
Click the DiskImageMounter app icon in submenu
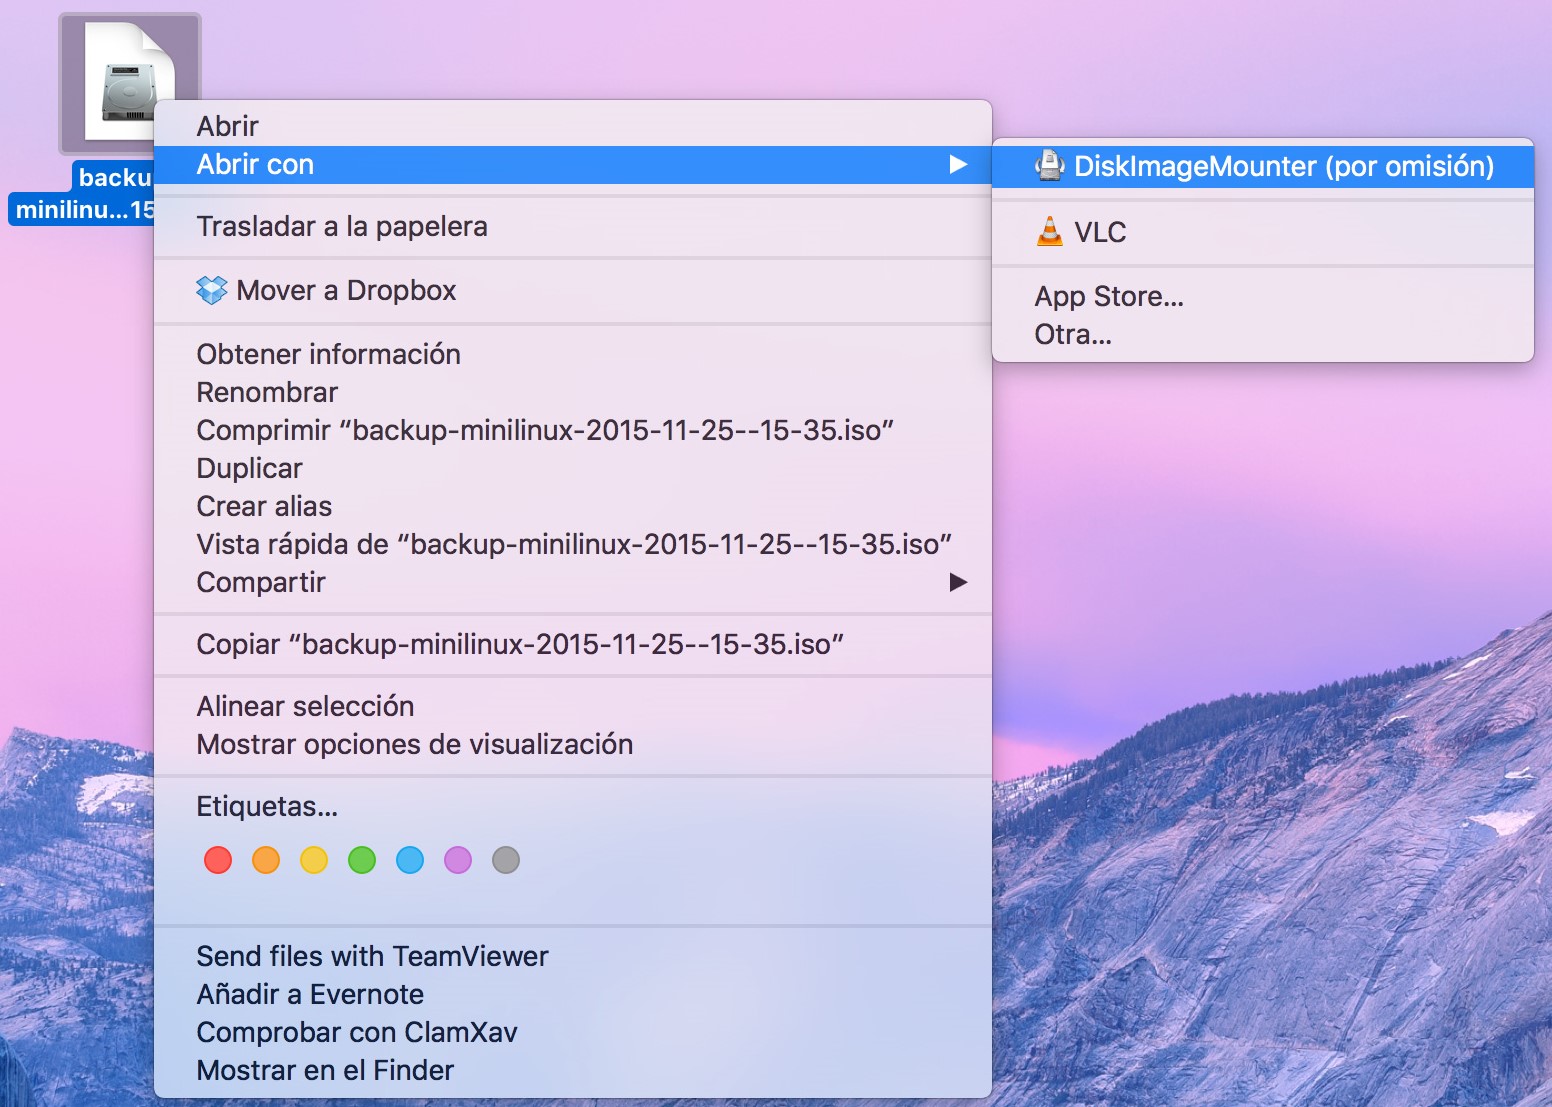tap(1049, 166)
